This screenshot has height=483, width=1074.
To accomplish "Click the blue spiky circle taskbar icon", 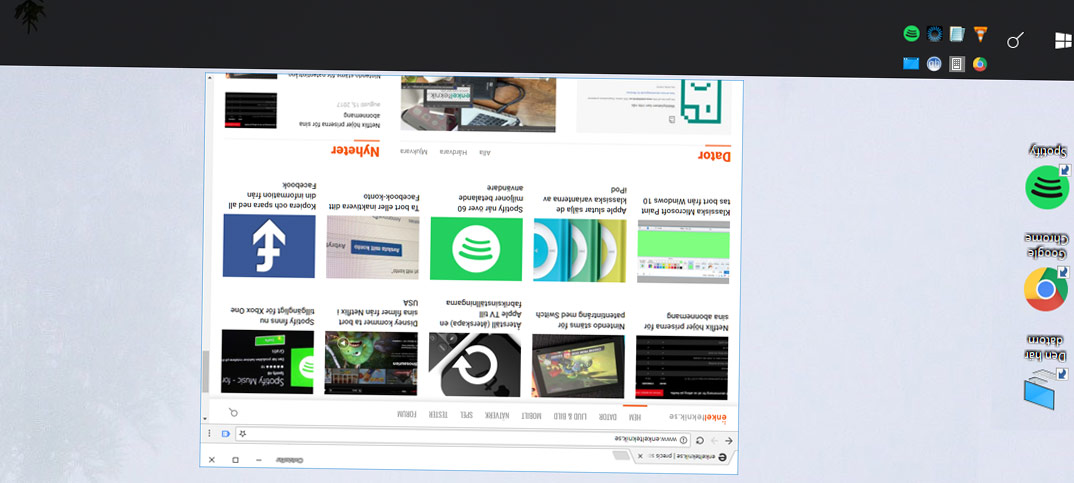I will click(934, 34).
